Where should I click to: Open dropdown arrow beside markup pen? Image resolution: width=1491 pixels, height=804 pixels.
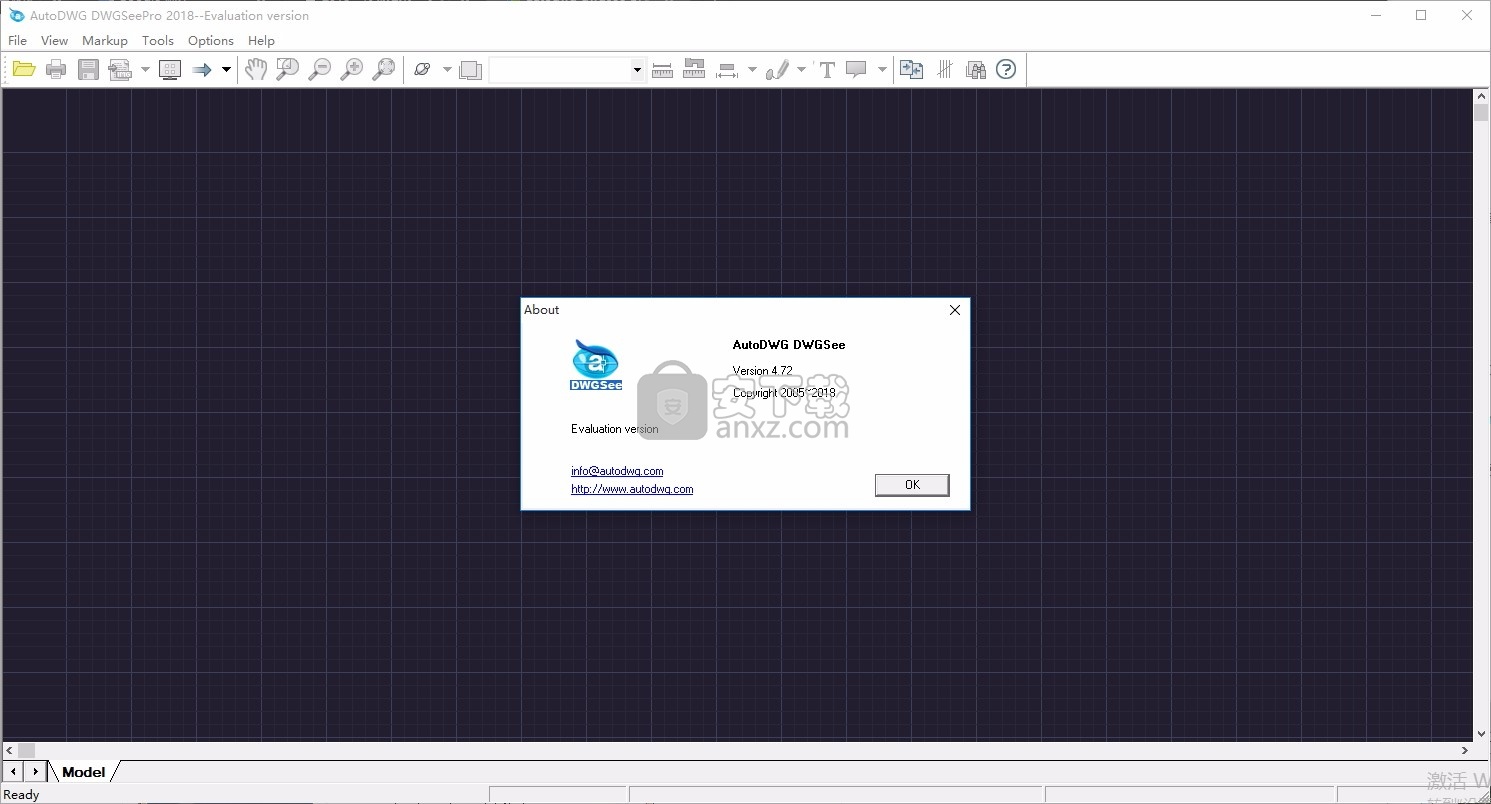pyautogui.click(x=801, y=69)
